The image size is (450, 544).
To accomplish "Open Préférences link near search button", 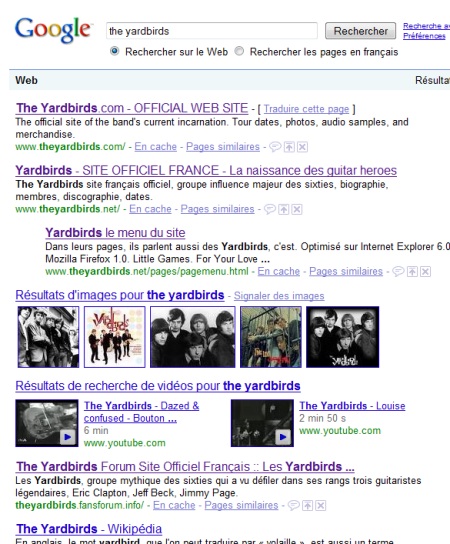I will coord(424,36).
